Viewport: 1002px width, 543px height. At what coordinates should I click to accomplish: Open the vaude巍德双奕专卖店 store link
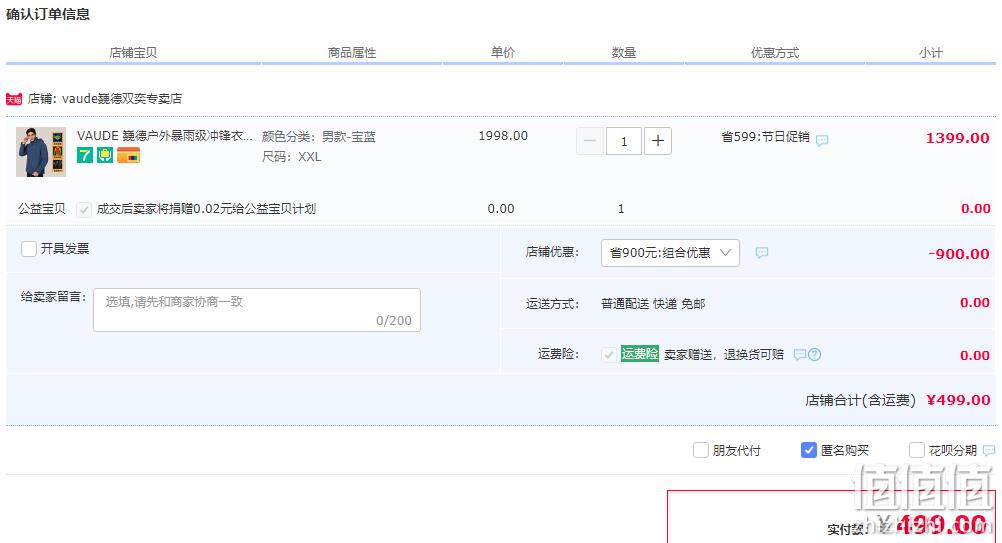[122, 98]
